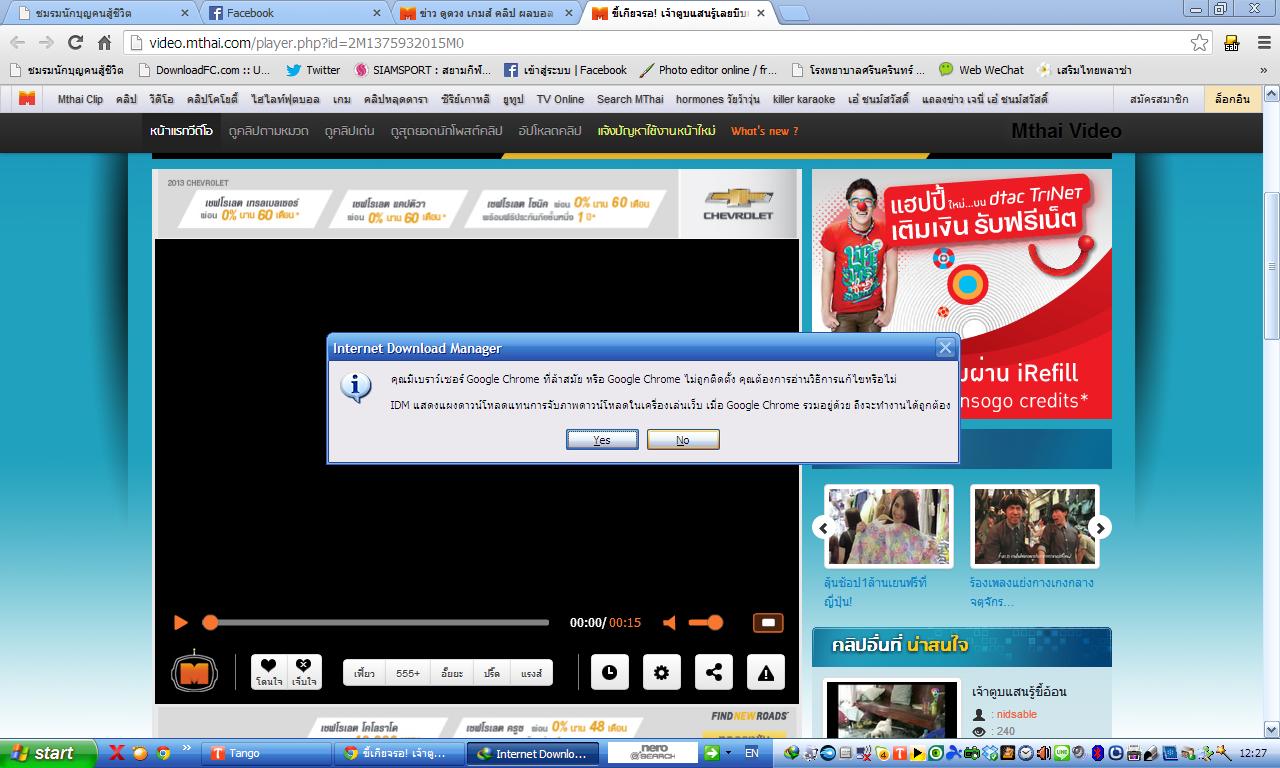Image resolution: width=1280 pixels, height=768 pixels.
Task: Show next clips with the carousel right arrow
Action: click(1100, 528)
